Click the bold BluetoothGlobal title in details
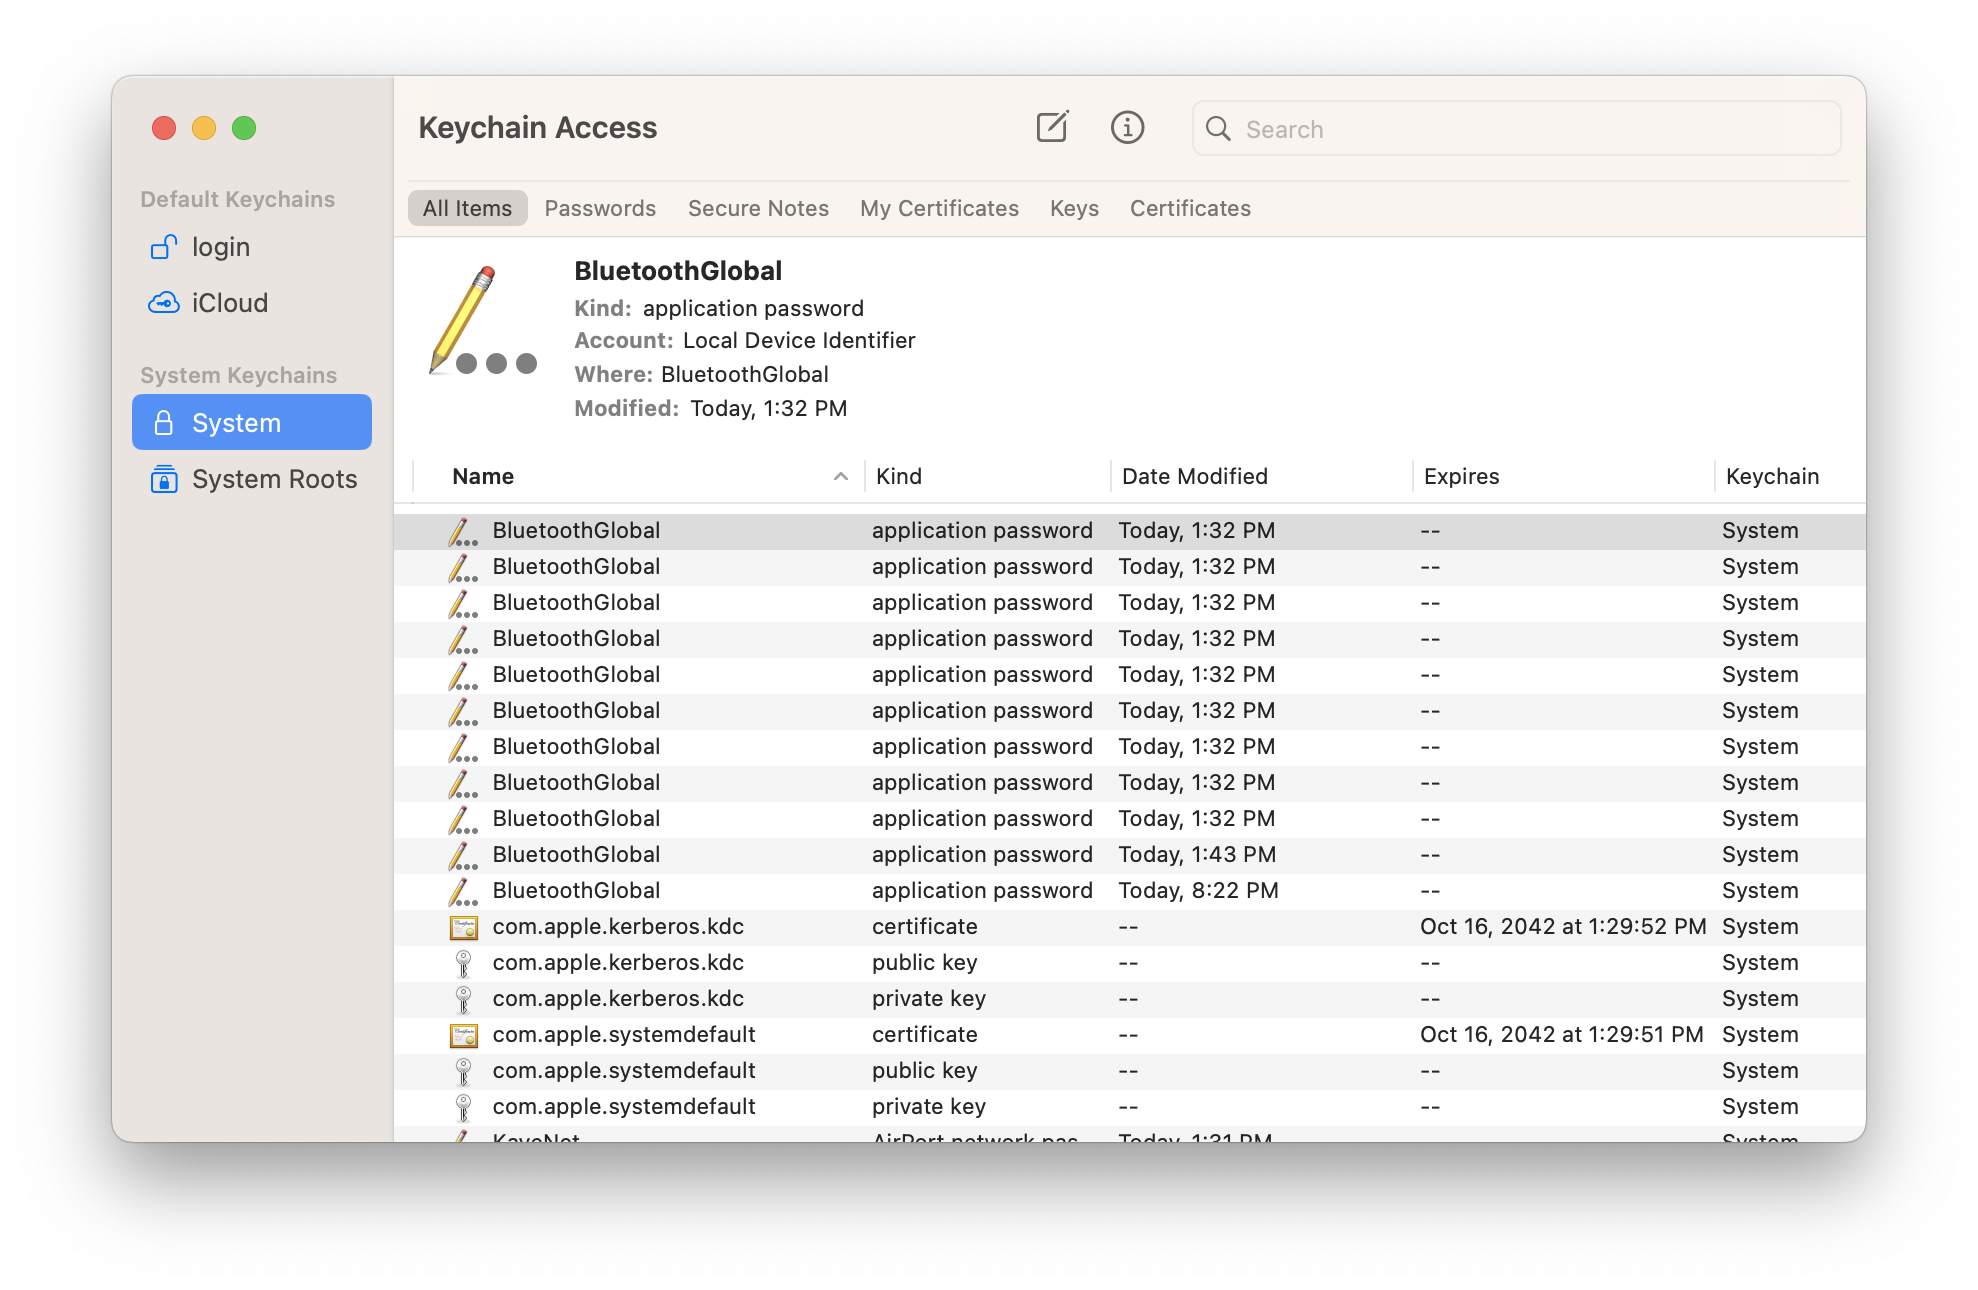Viewport: 1978px width, 1290px height. click(678, 271)
